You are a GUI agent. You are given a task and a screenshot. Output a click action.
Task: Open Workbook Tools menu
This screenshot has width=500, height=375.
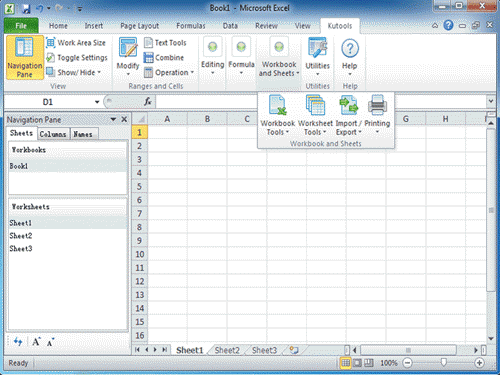278,115
